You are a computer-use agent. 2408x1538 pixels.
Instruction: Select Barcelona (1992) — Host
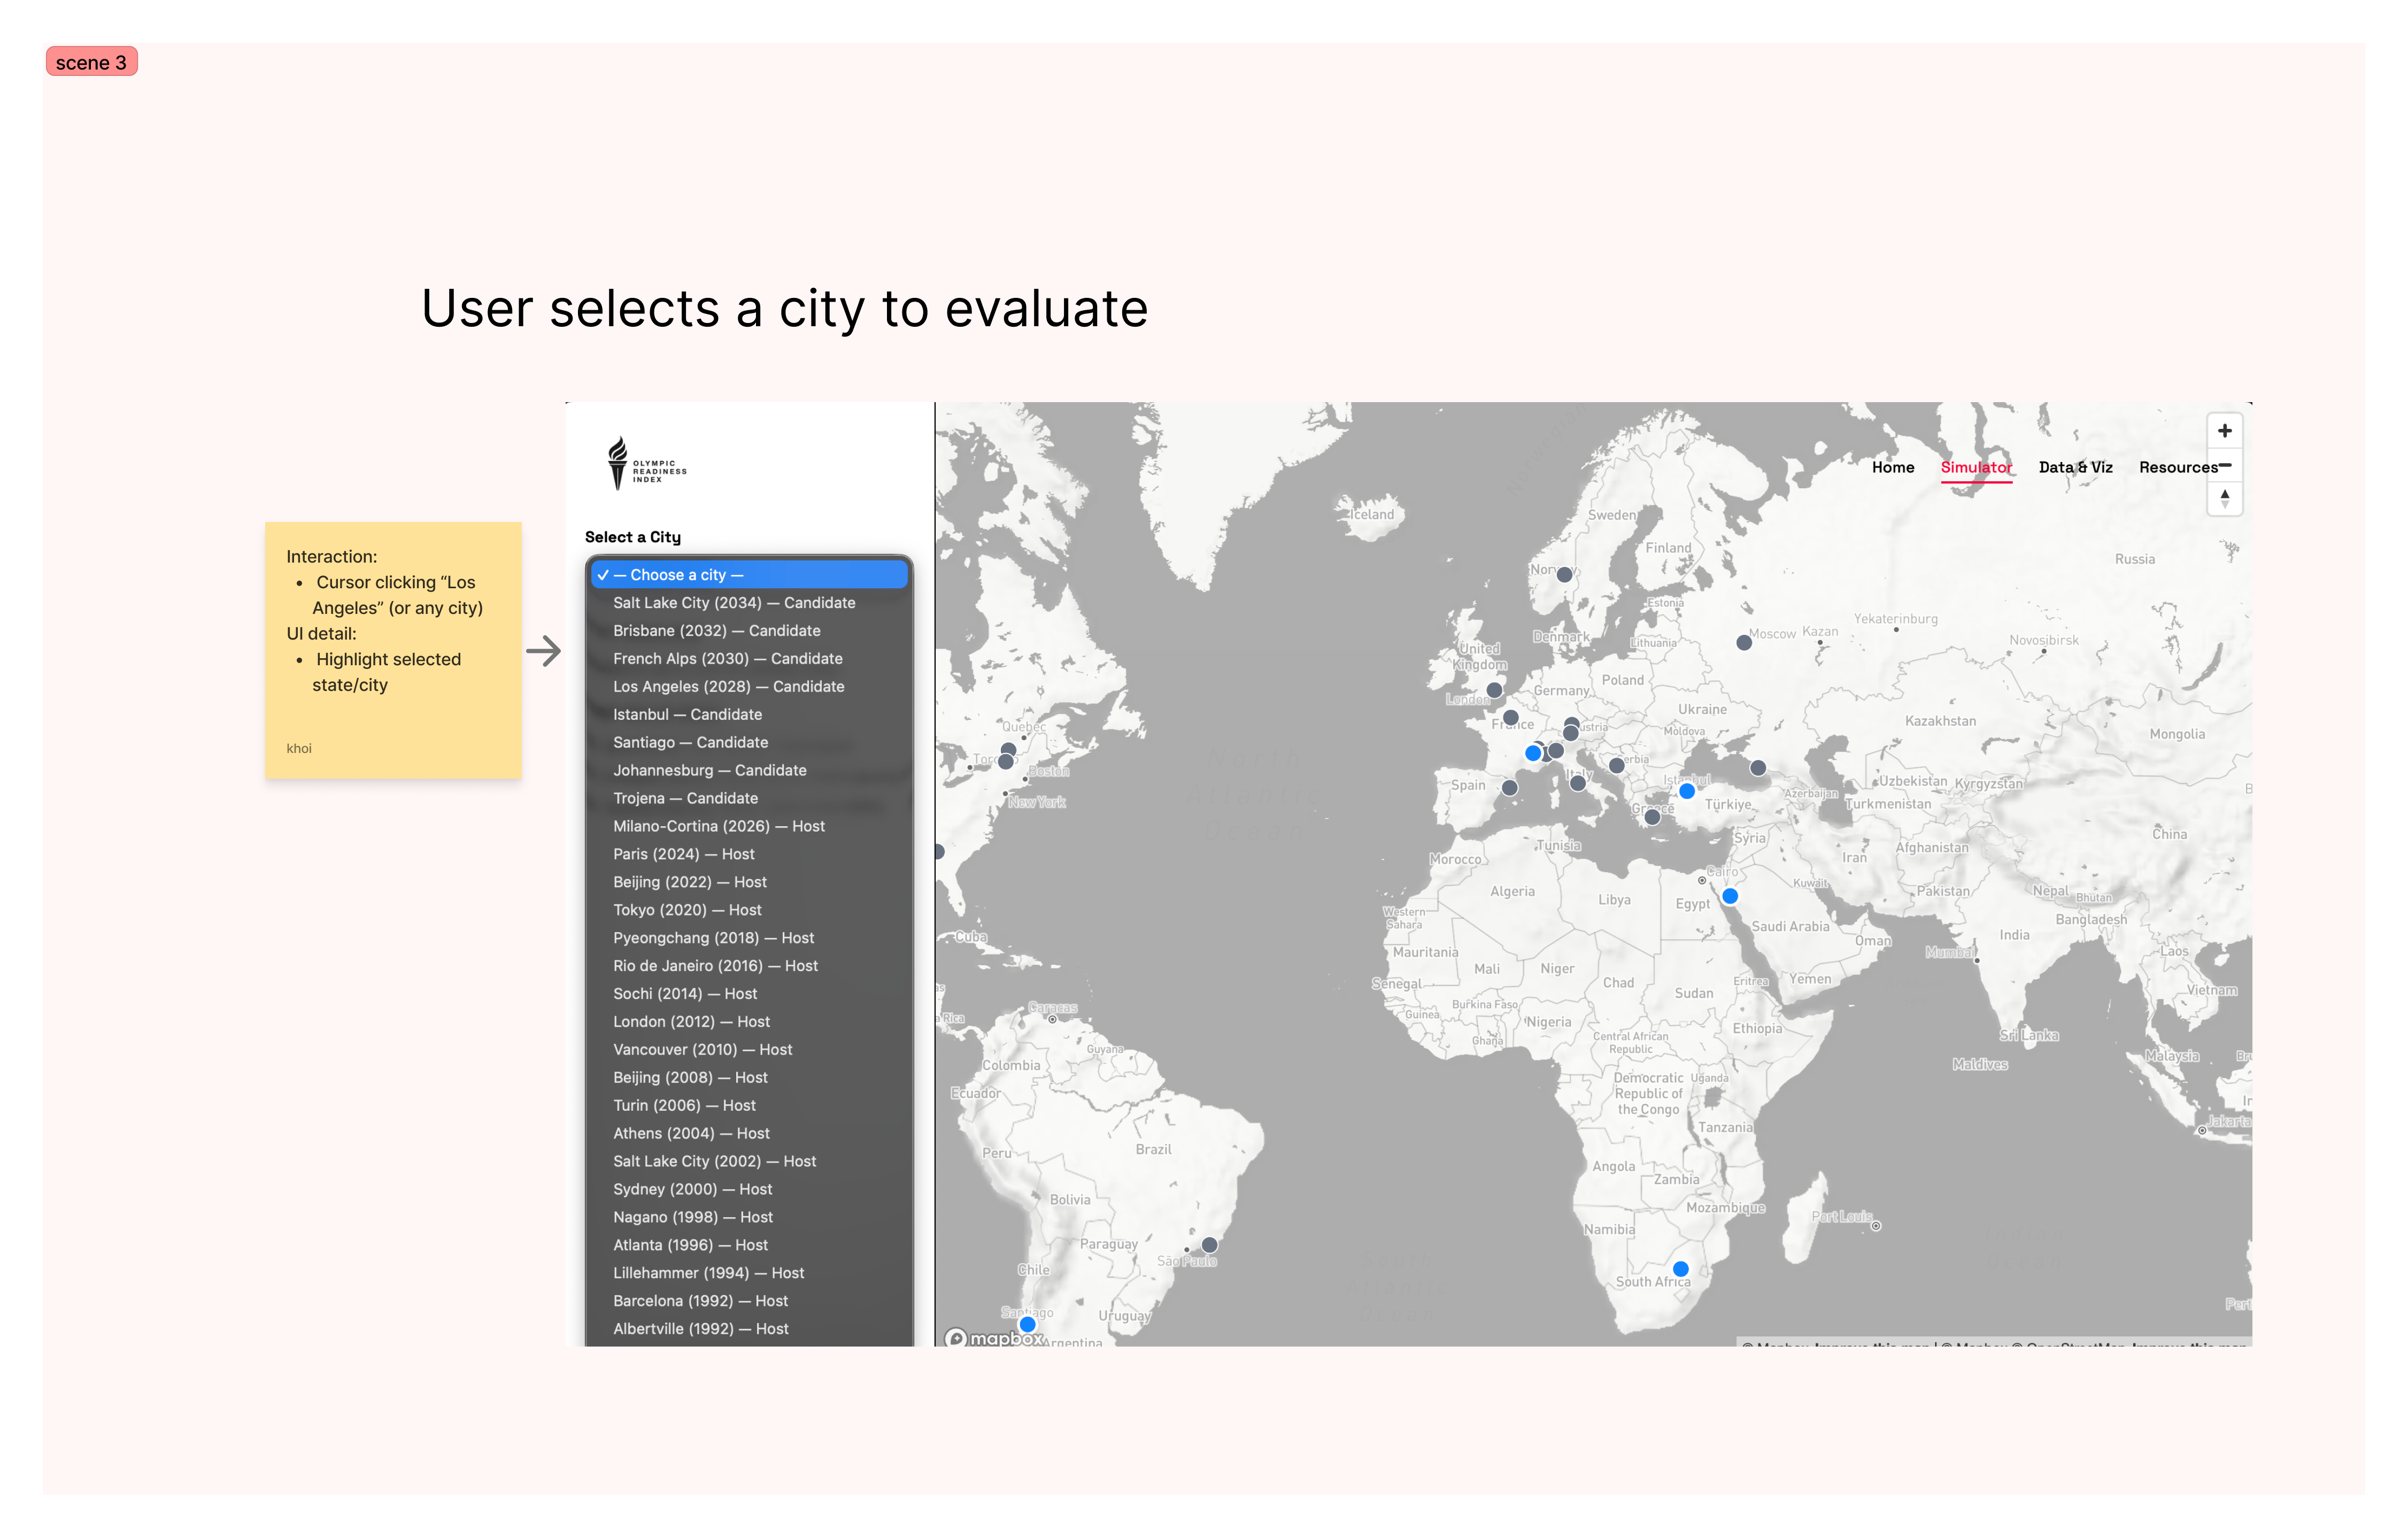[x=749, y=1302]
